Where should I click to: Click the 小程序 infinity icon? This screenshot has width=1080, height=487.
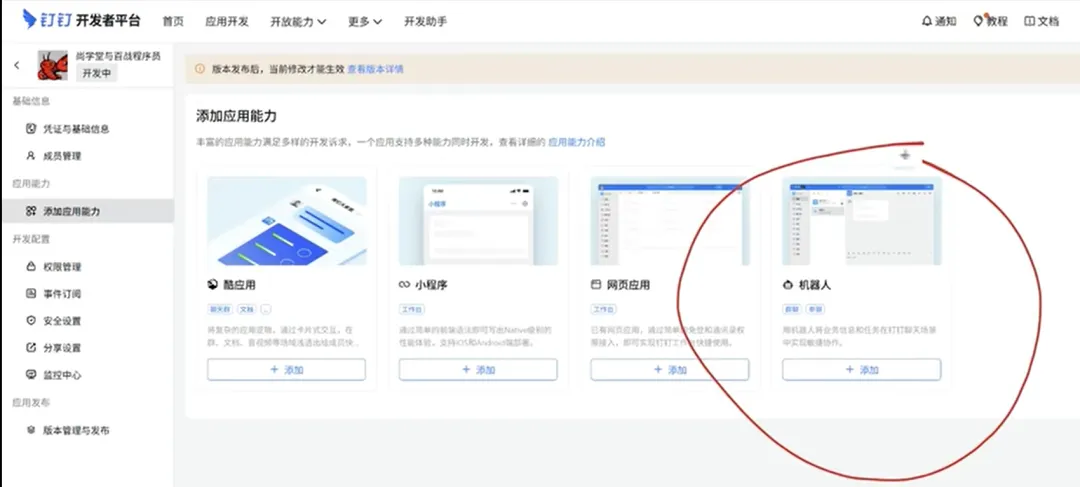[x=404, y=284]
